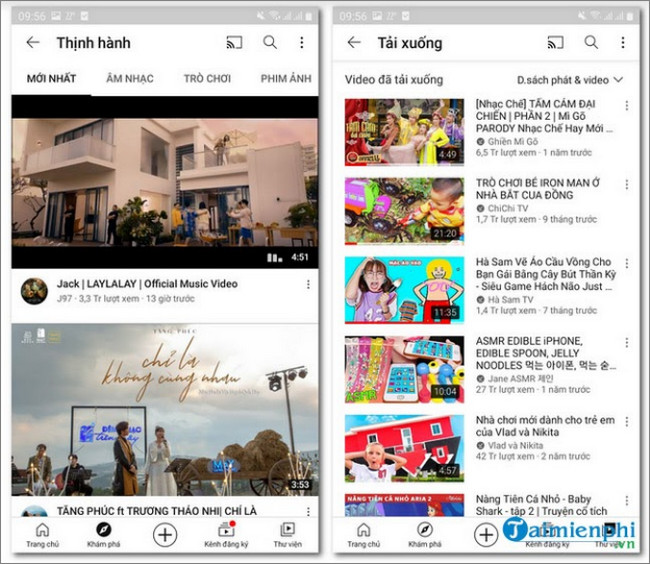Play Jack LAYLALAY video thumbnail
The height and width of the screenshot is (564, 650).
point(165,182)
